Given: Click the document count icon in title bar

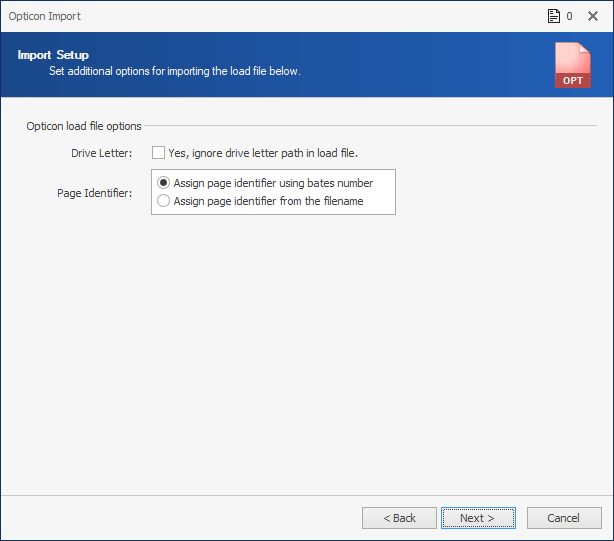Looking at the screenshot, I should pyautogui.click(x=553, y=16).
